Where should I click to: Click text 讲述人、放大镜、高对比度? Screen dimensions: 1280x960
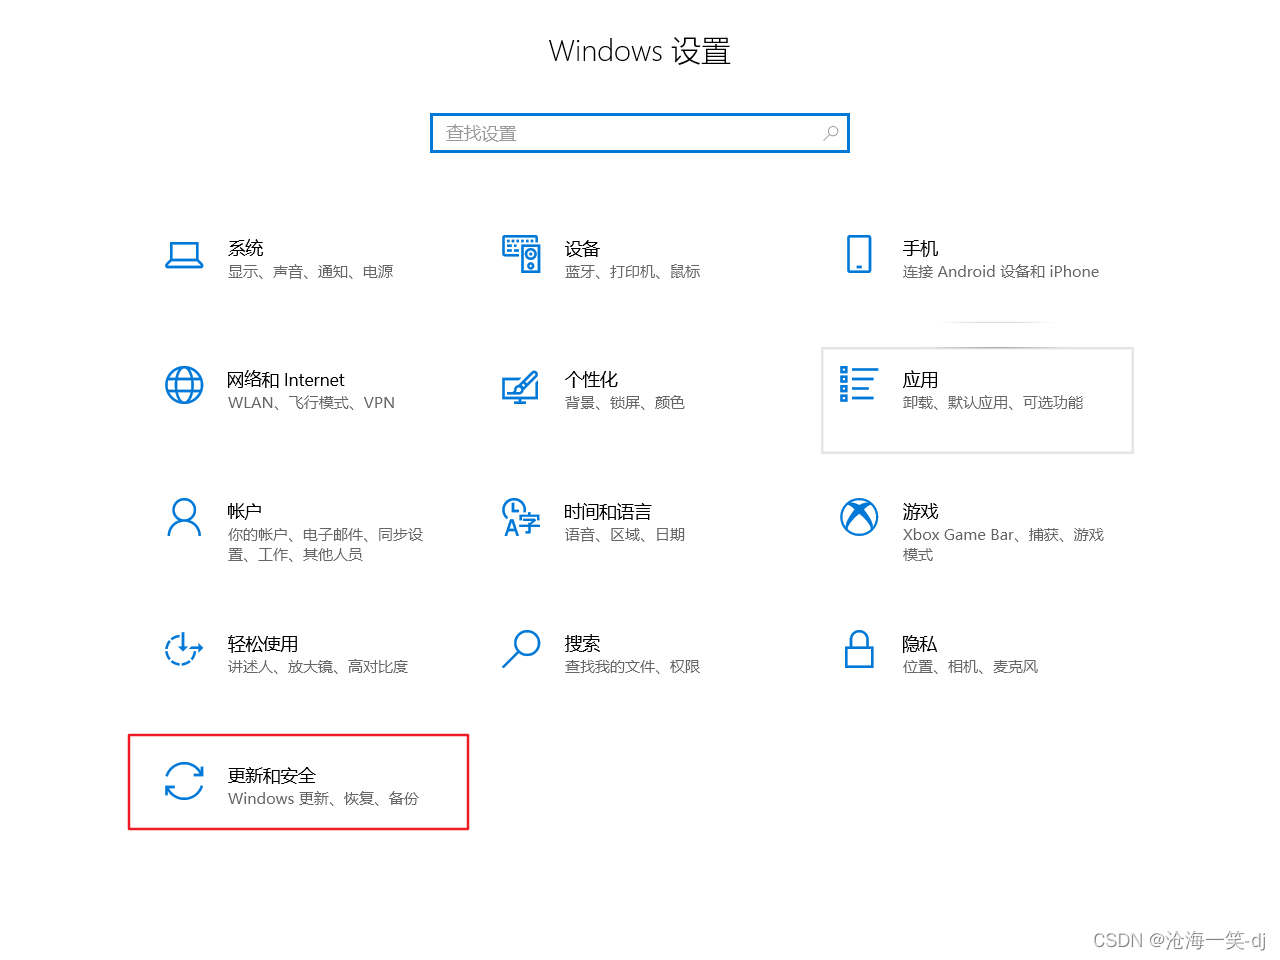pos(318,667)
